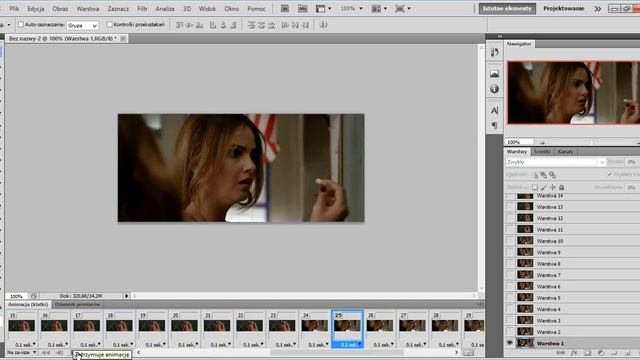
Task: Toggle the Auto-zaznaczanie checkbox
Action: tap(21, 25)
